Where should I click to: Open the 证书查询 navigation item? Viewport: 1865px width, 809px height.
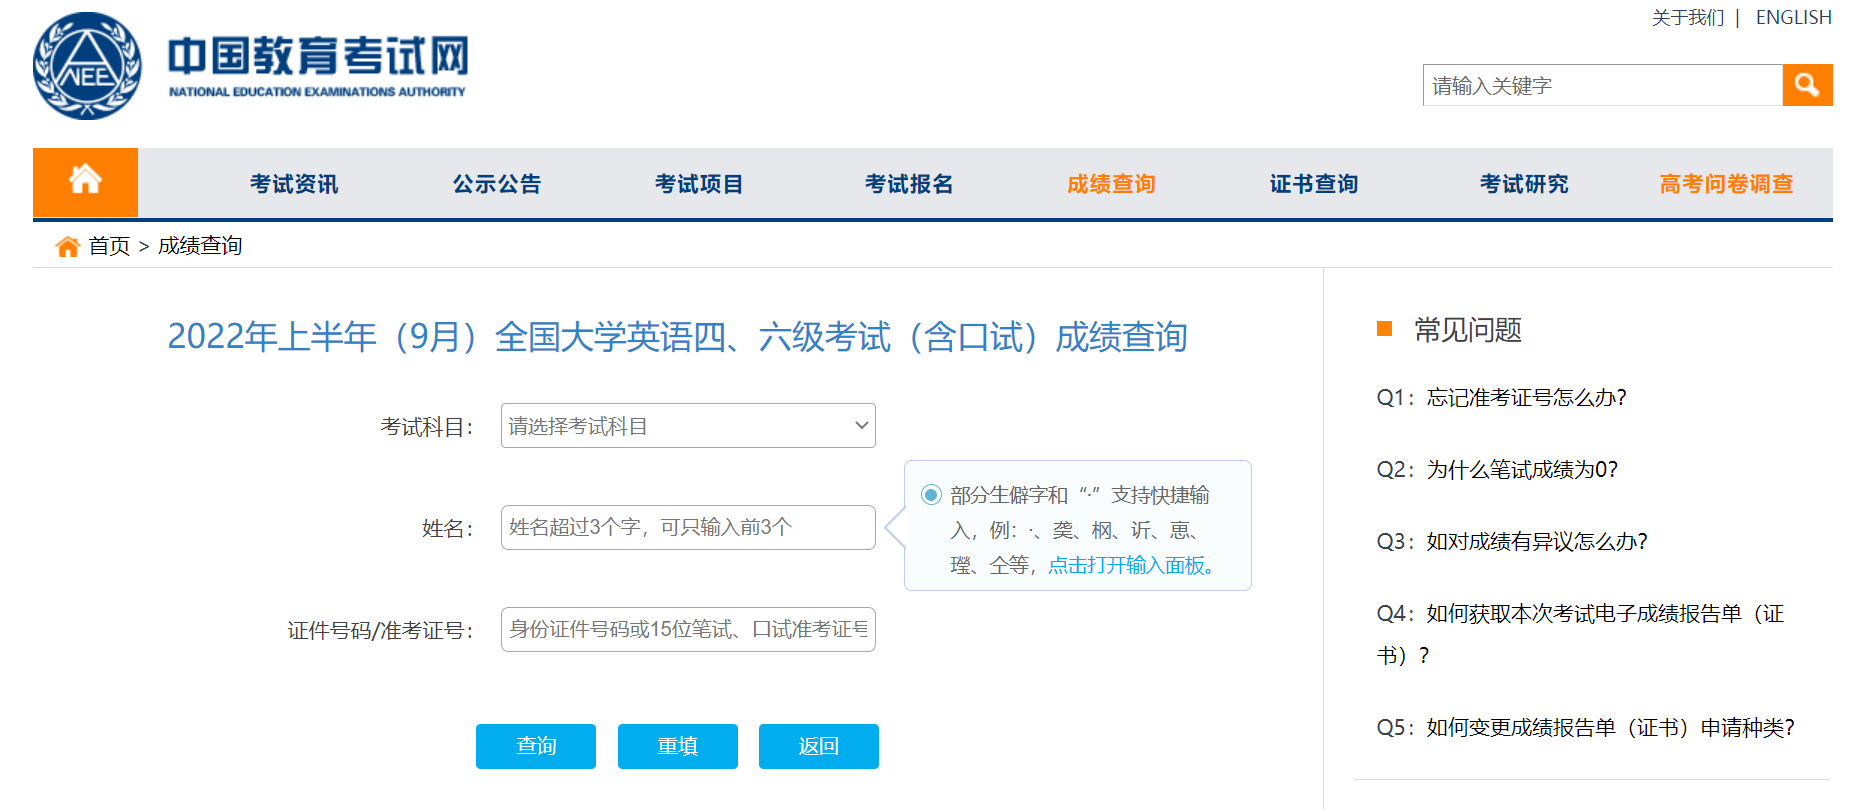pos(1313,184)
